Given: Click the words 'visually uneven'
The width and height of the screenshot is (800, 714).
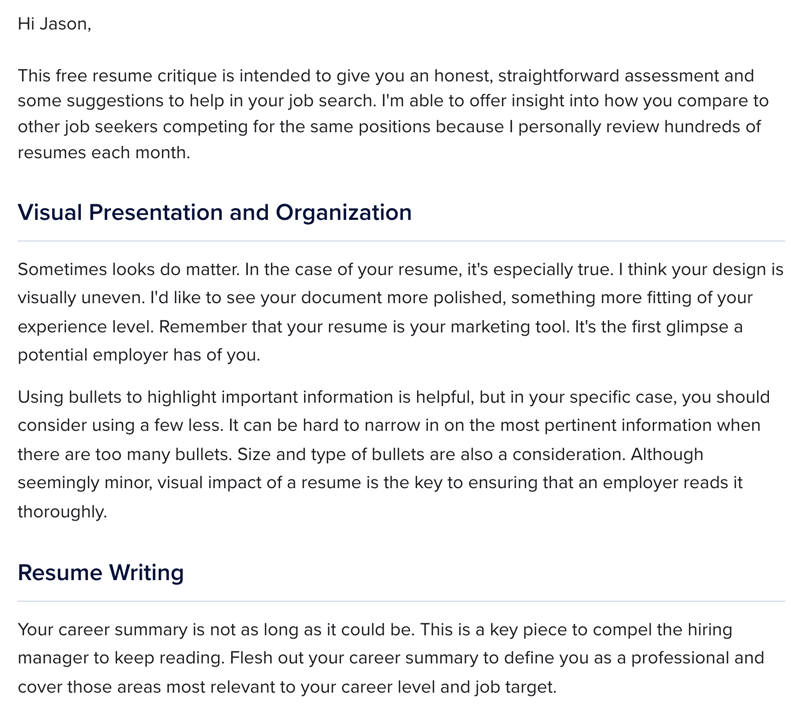Looking at the screenshot, I should click(x=81, y=298).
